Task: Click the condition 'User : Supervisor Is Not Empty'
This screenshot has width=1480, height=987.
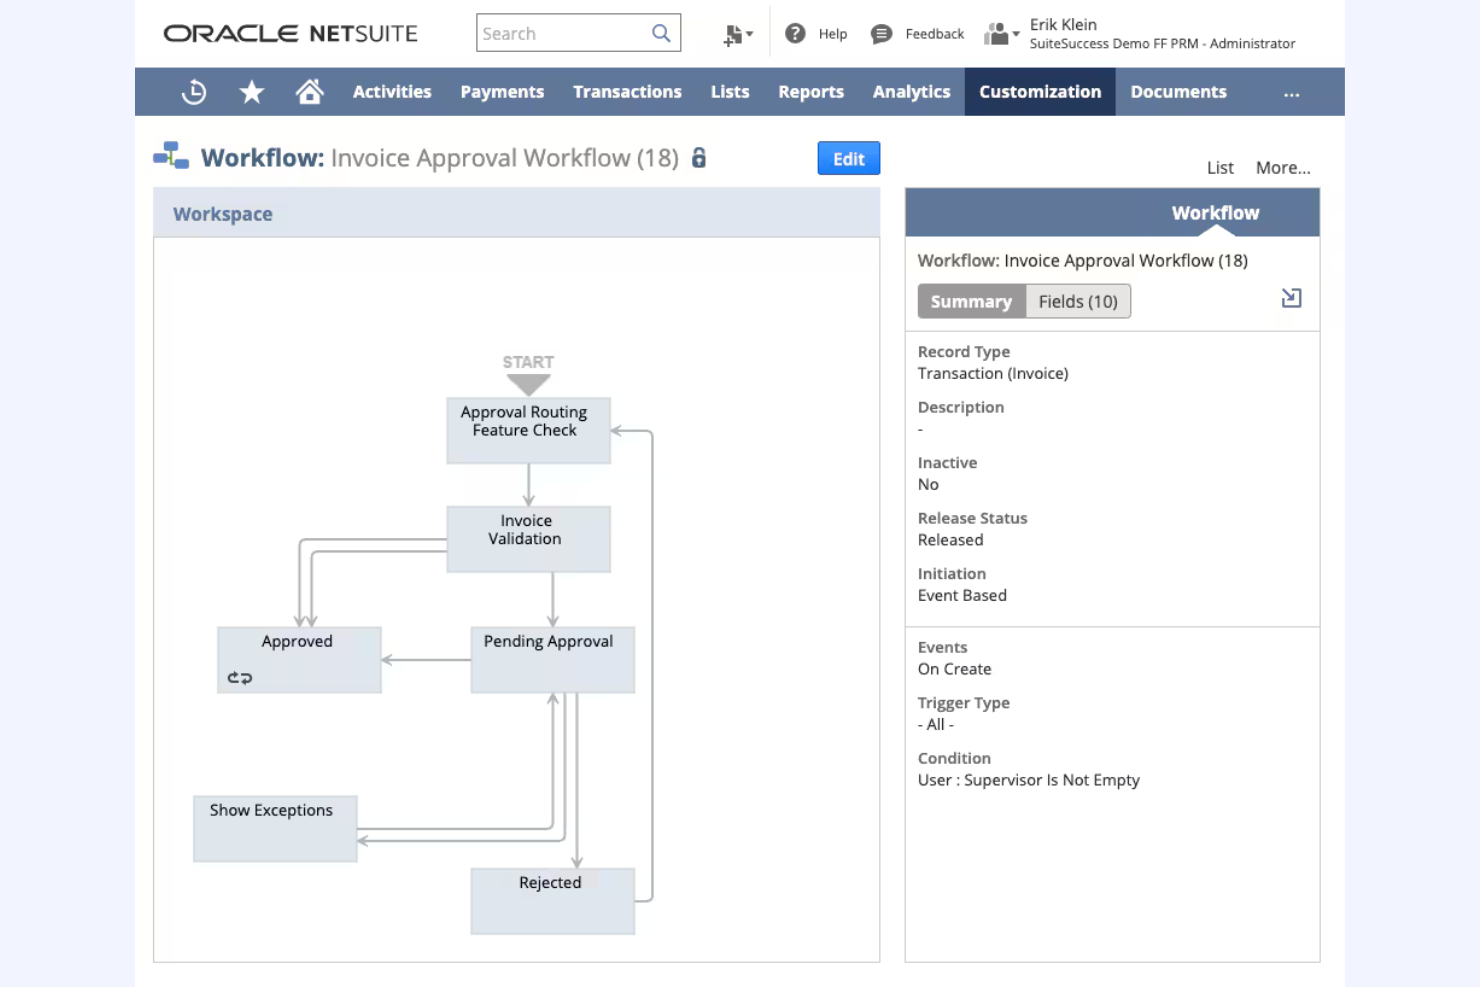Action: [1029, 780]
